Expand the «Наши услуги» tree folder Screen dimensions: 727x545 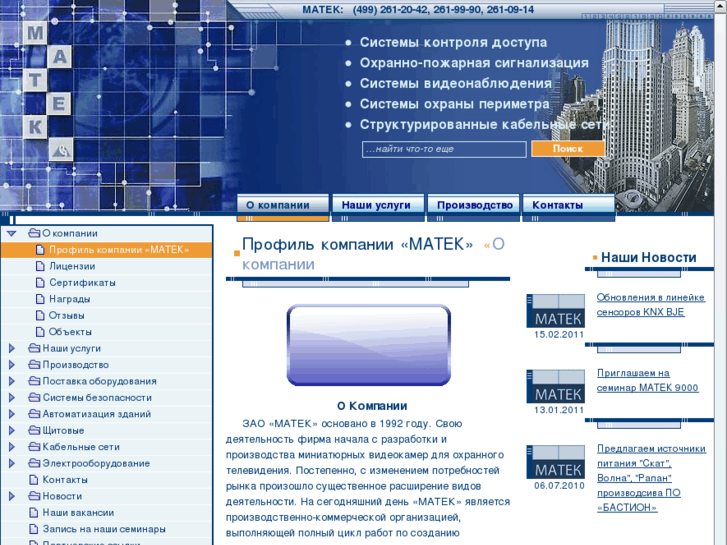(12, 348)
